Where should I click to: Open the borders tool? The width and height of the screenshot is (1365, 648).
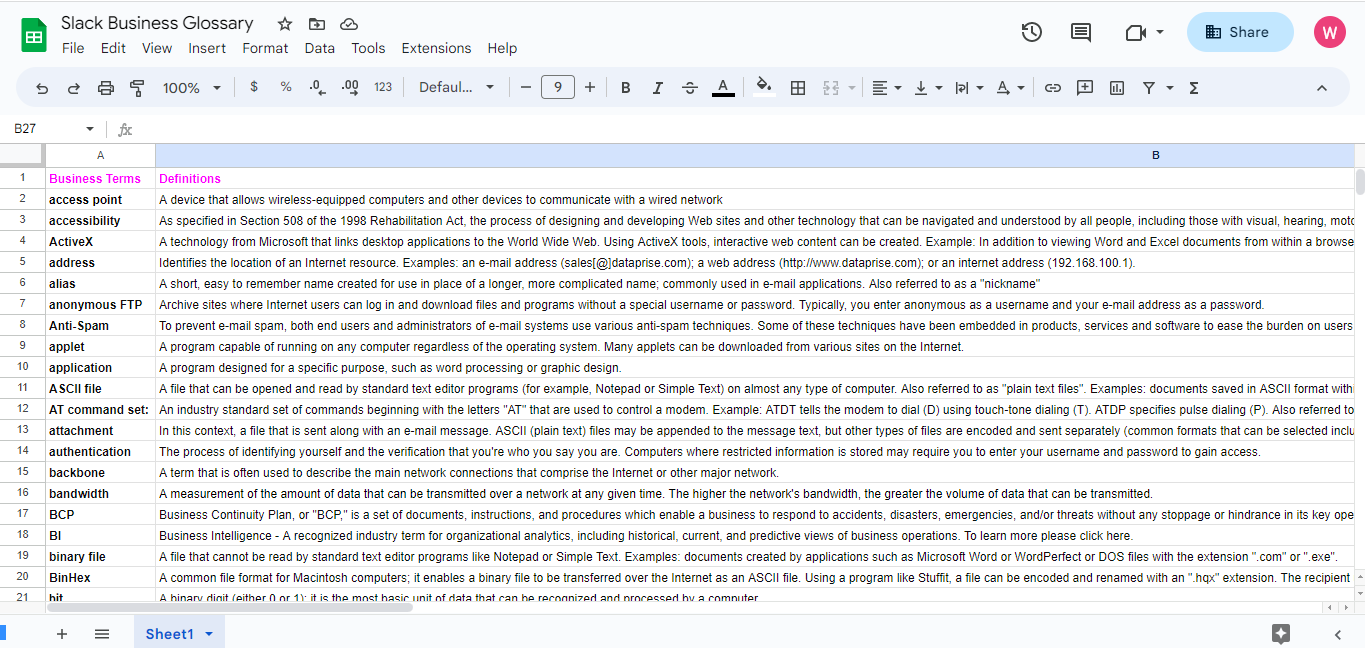pos(798,88)
